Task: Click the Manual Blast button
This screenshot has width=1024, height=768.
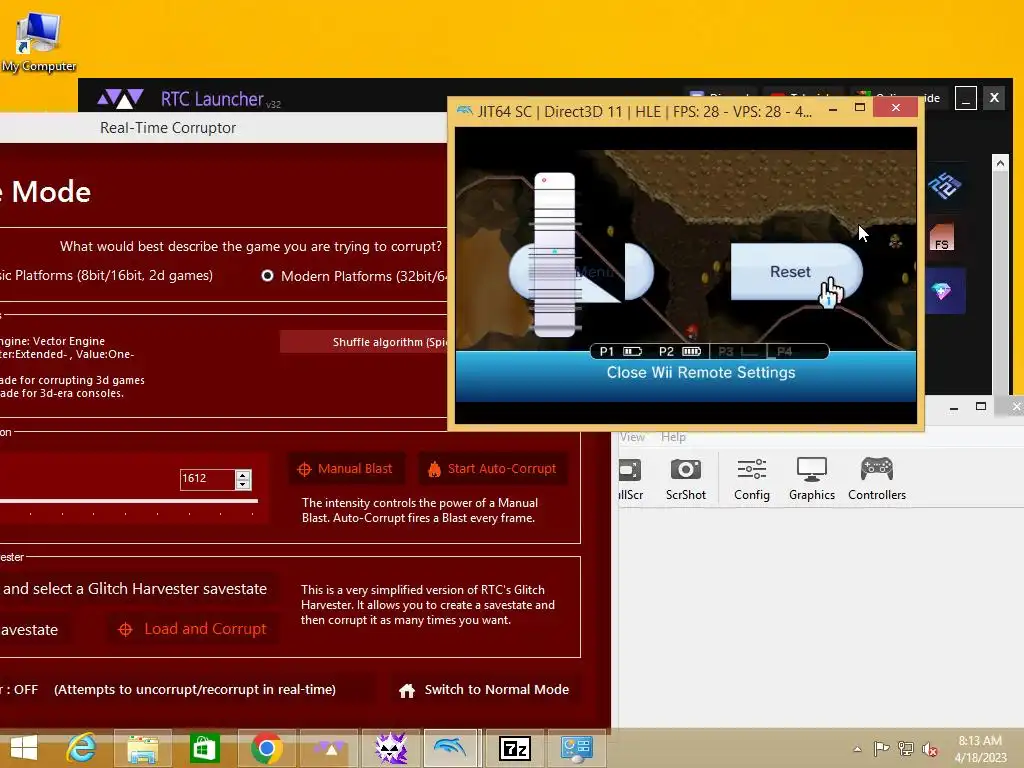Action: 346,469
